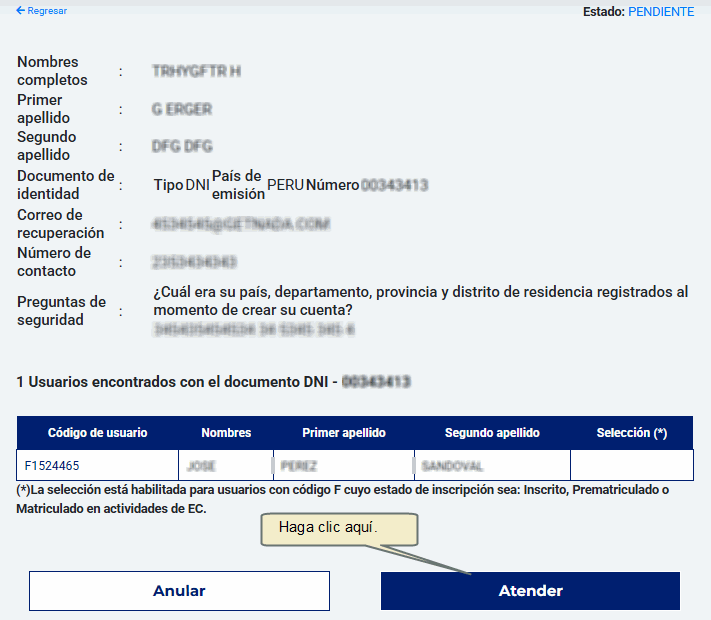The width and height of the screenshot is (711, 620).
Task: Click the DNI number in identity document row
Action: point(395,185)
